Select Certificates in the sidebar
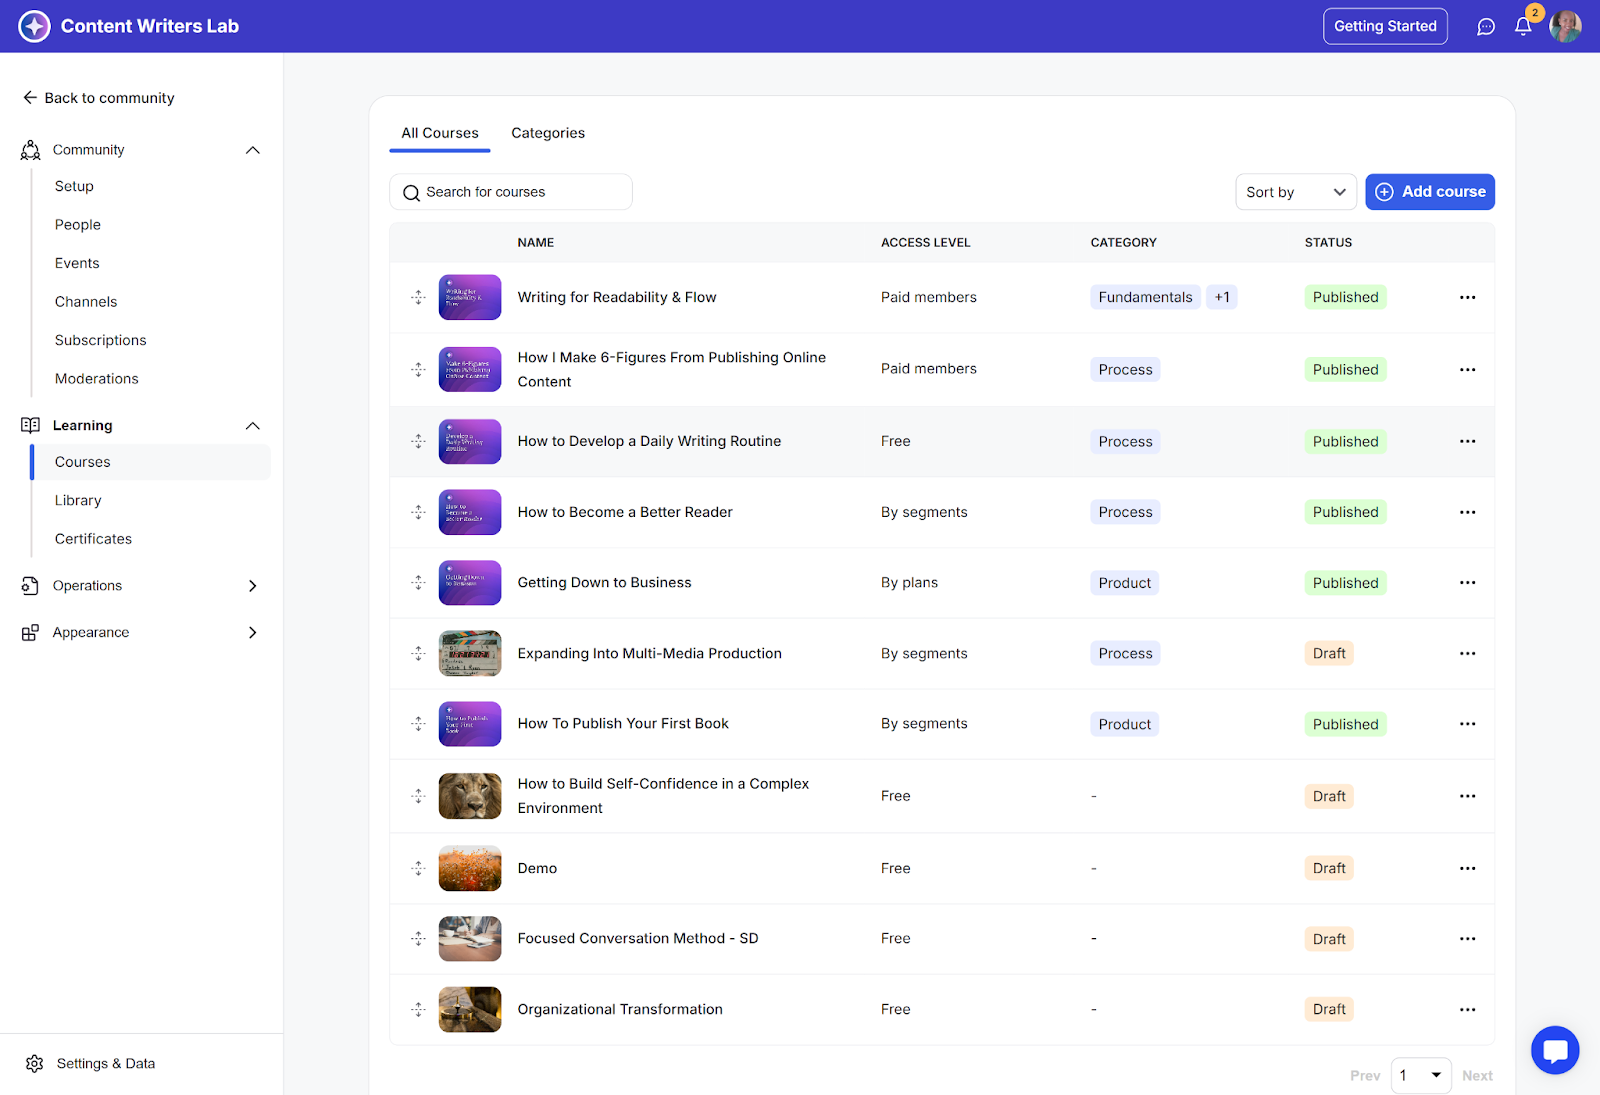 pos(93,539)
